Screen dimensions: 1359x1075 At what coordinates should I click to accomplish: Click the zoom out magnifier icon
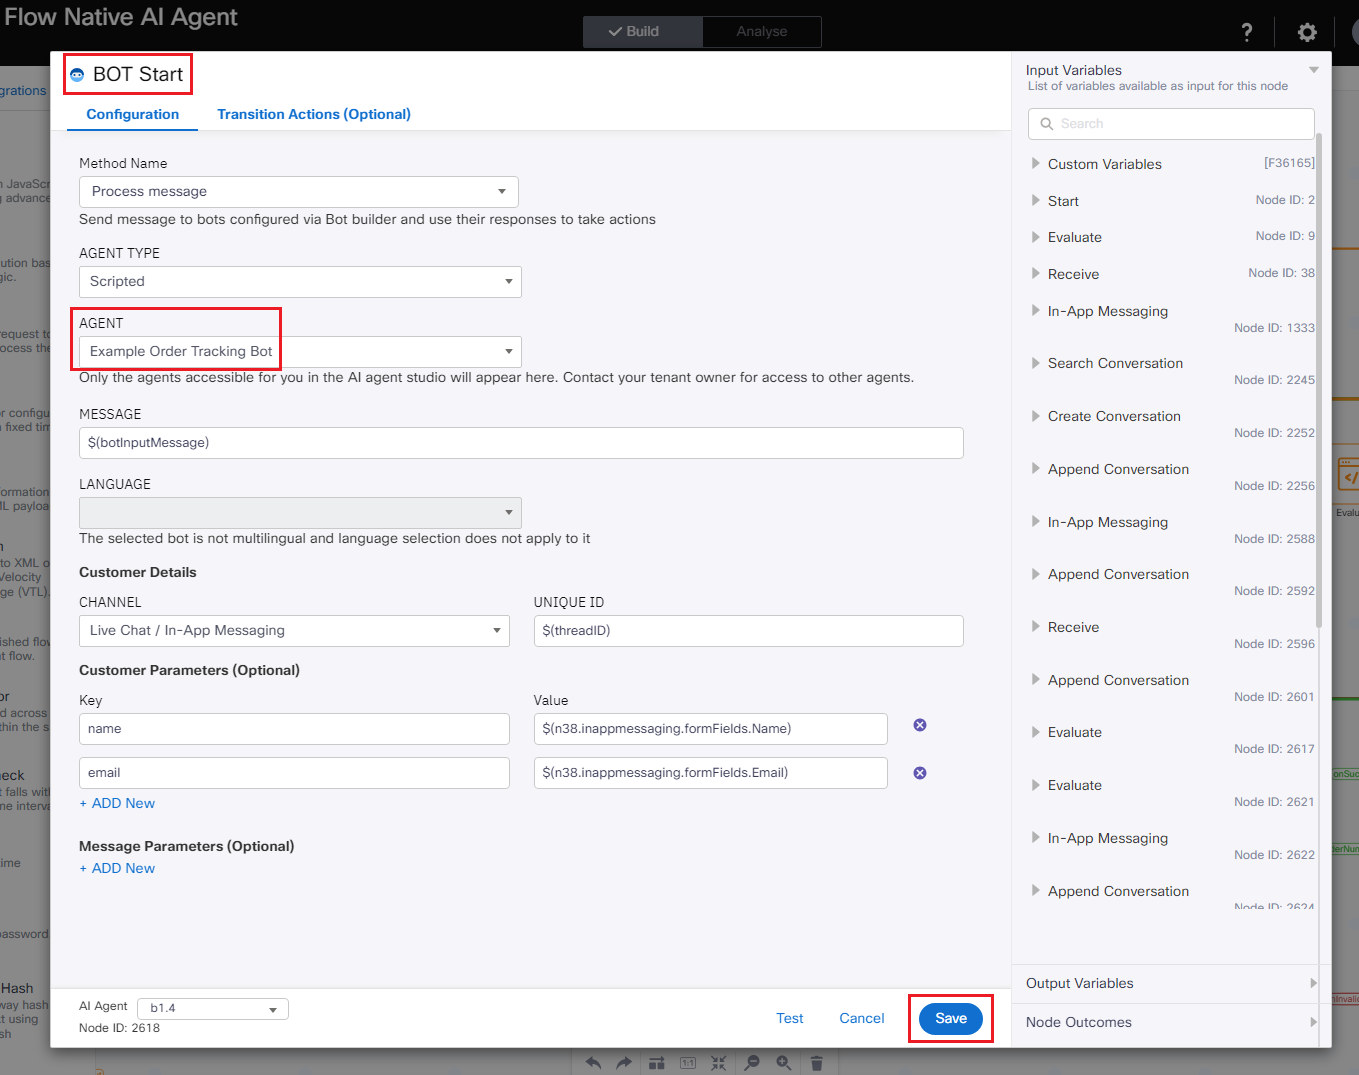[x=752, y=1063]
